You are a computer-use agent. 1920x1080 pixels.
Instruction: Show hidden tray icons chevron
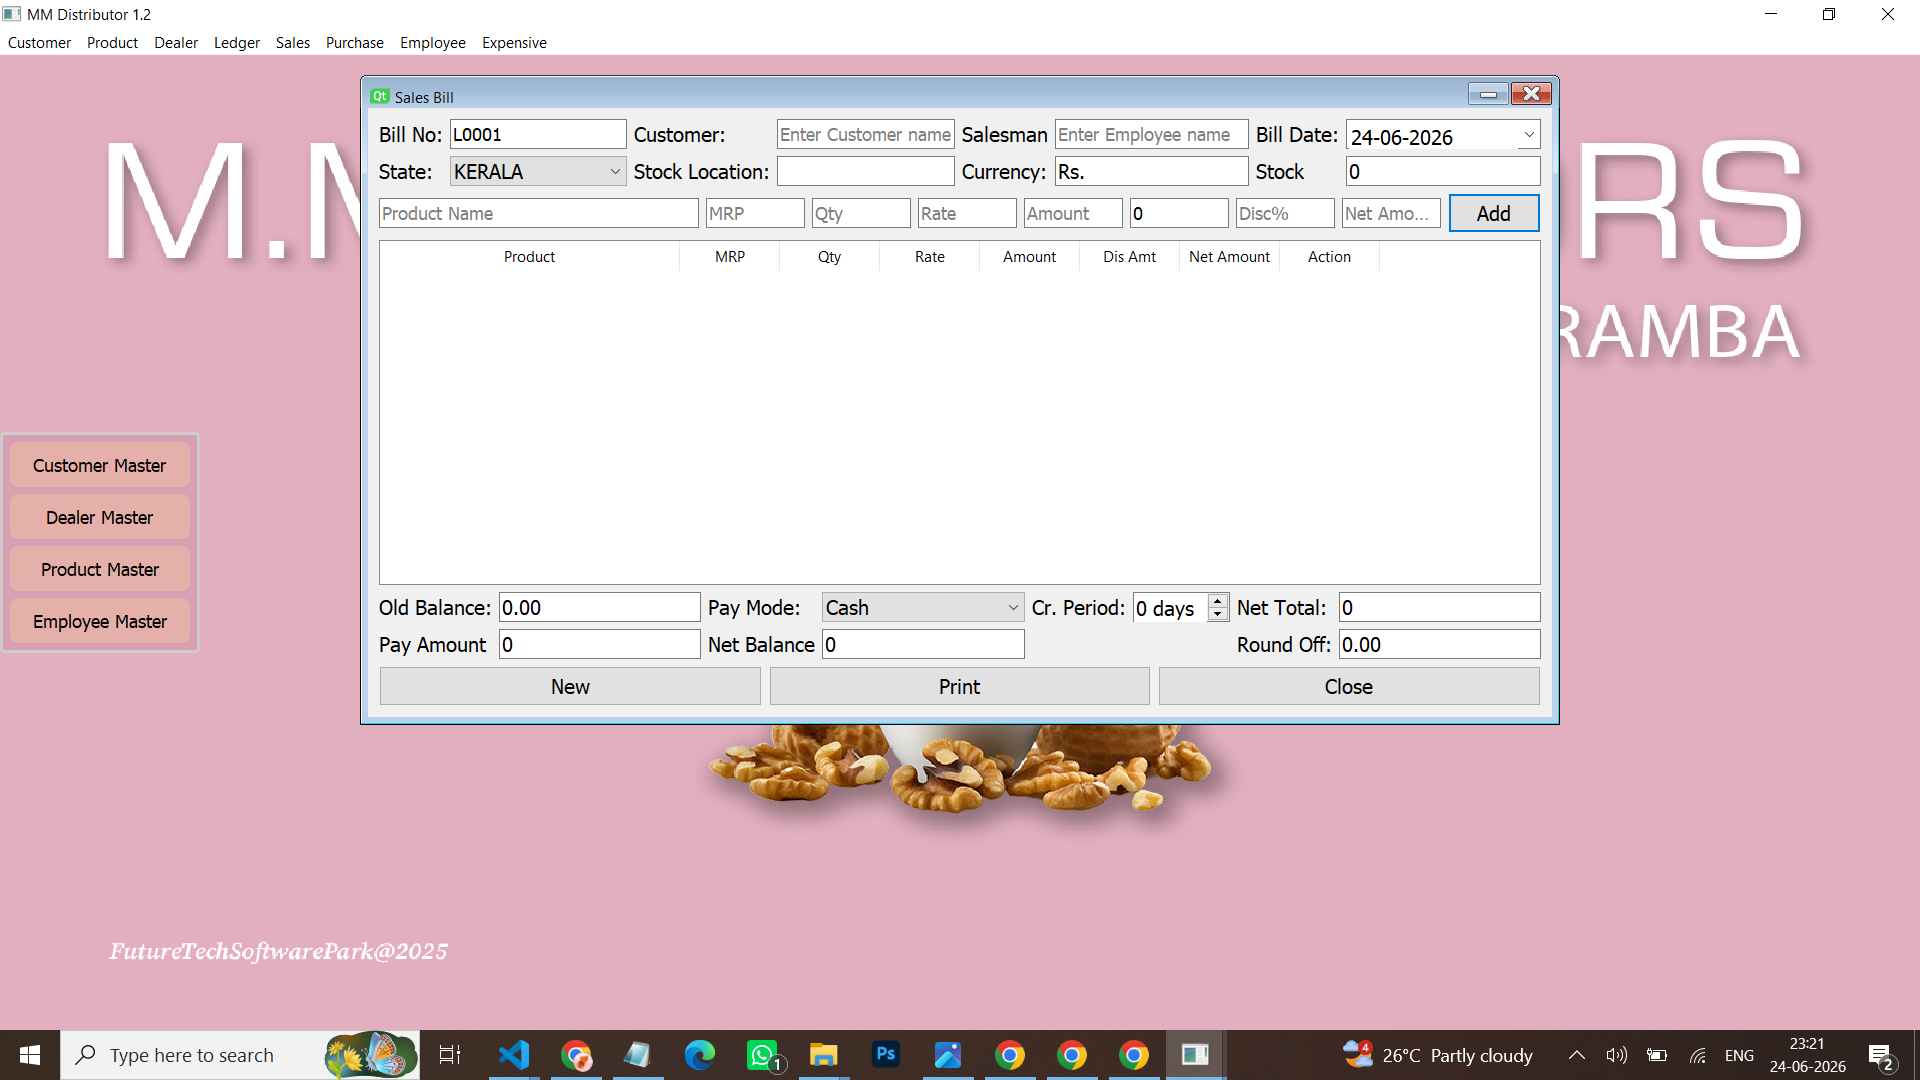[x=1576, y=1055]
